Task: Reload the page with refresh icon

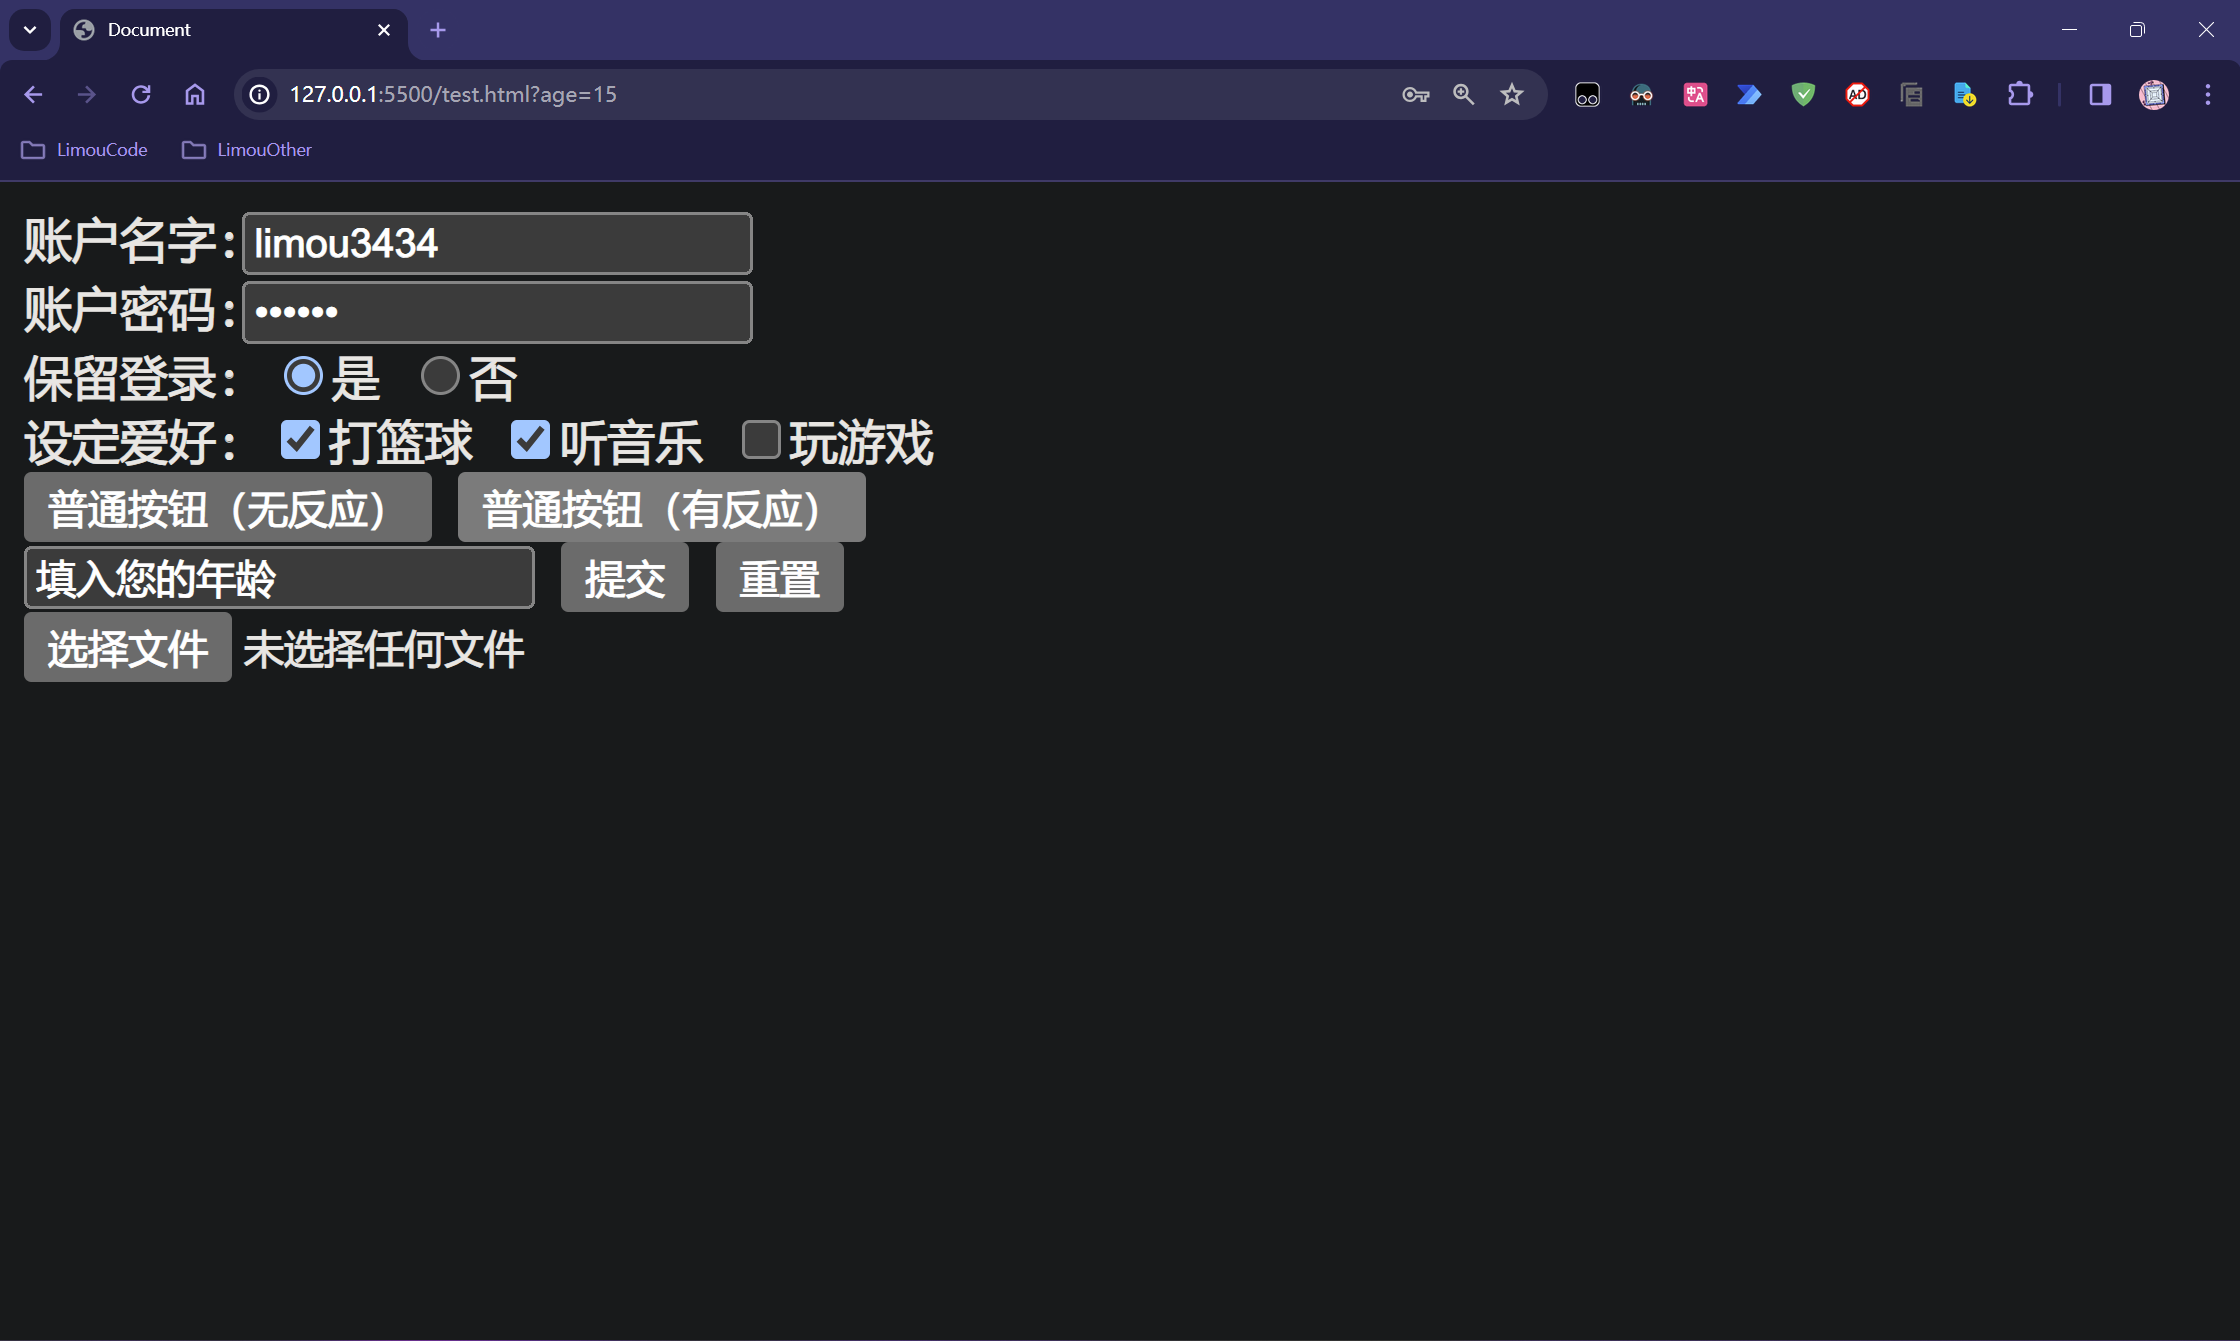Action: point(141,95)
